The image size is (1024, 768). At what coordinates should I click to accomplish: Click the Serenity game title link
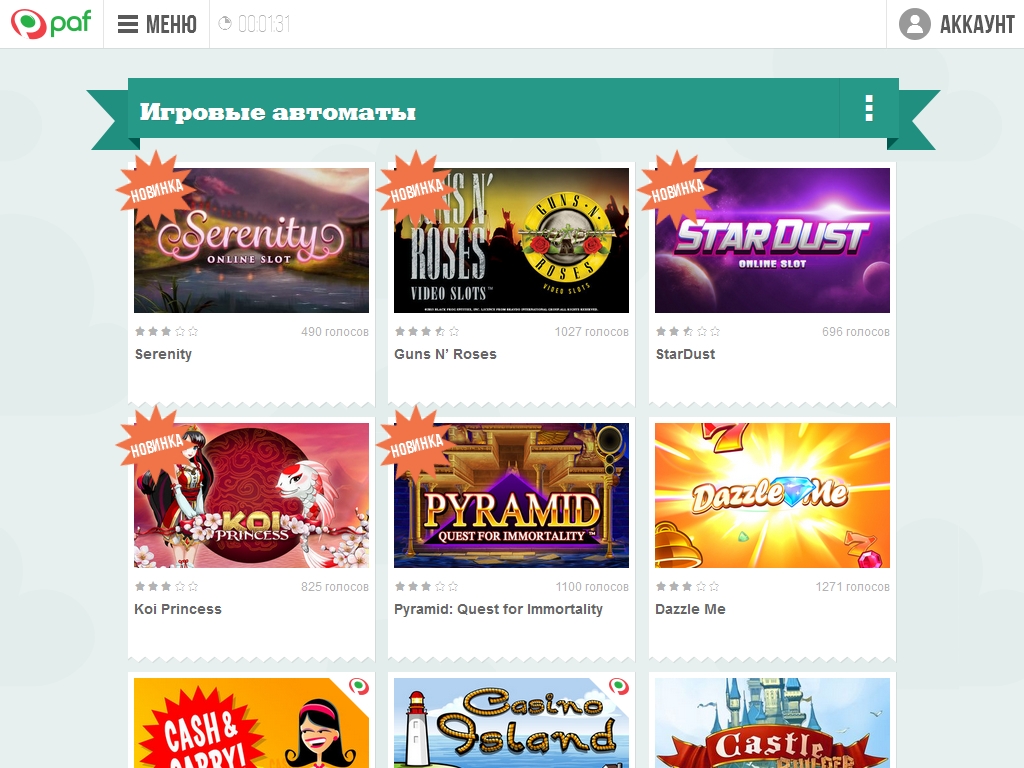click(163, 354)
